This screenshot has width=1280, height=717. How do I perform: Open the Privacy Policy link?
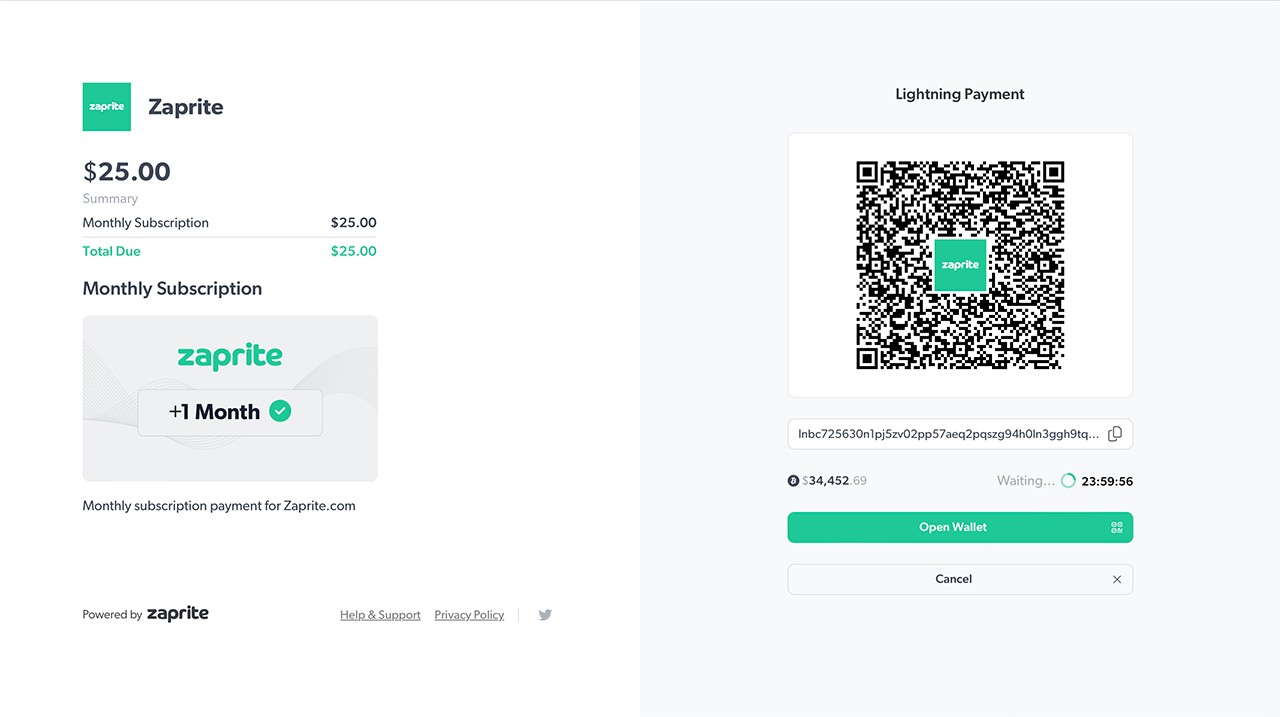point(469,615)
